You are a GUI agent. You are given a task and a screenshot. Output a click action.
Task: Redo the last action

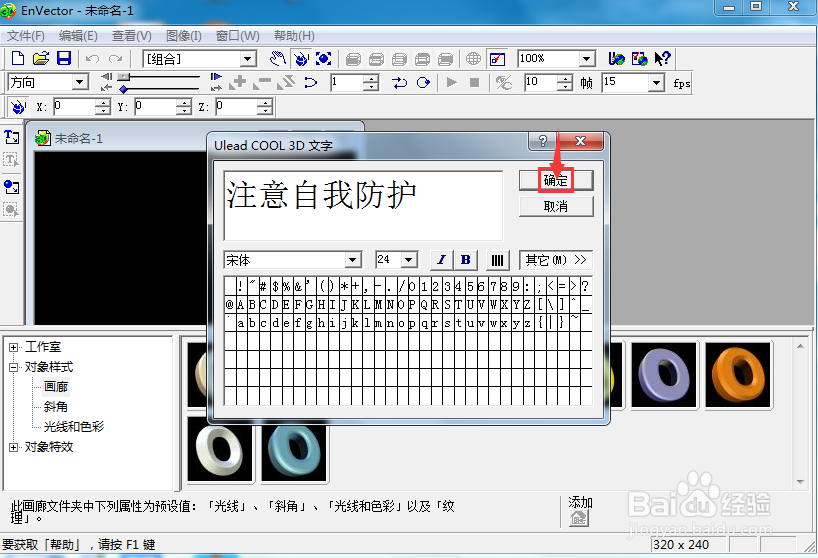(115, 59)
